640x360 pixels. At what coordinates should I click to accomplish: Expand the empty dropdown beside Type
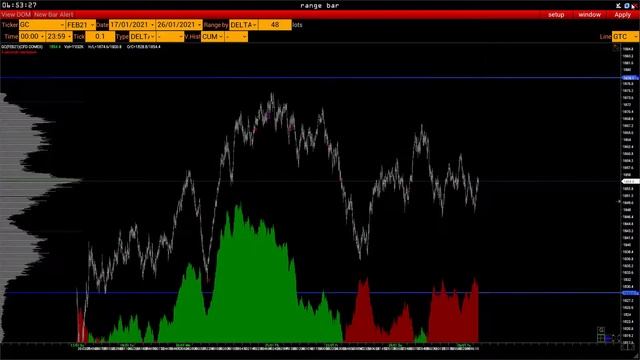tap(170, 36)
